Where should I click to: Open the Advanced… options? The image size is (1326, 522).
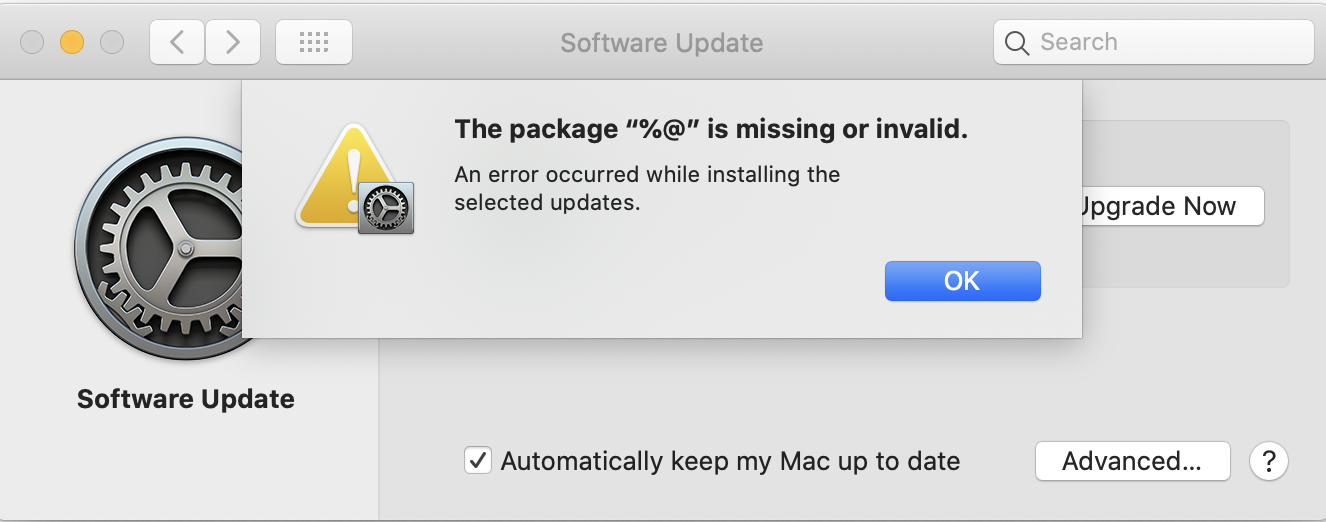tap(1132, 461)
